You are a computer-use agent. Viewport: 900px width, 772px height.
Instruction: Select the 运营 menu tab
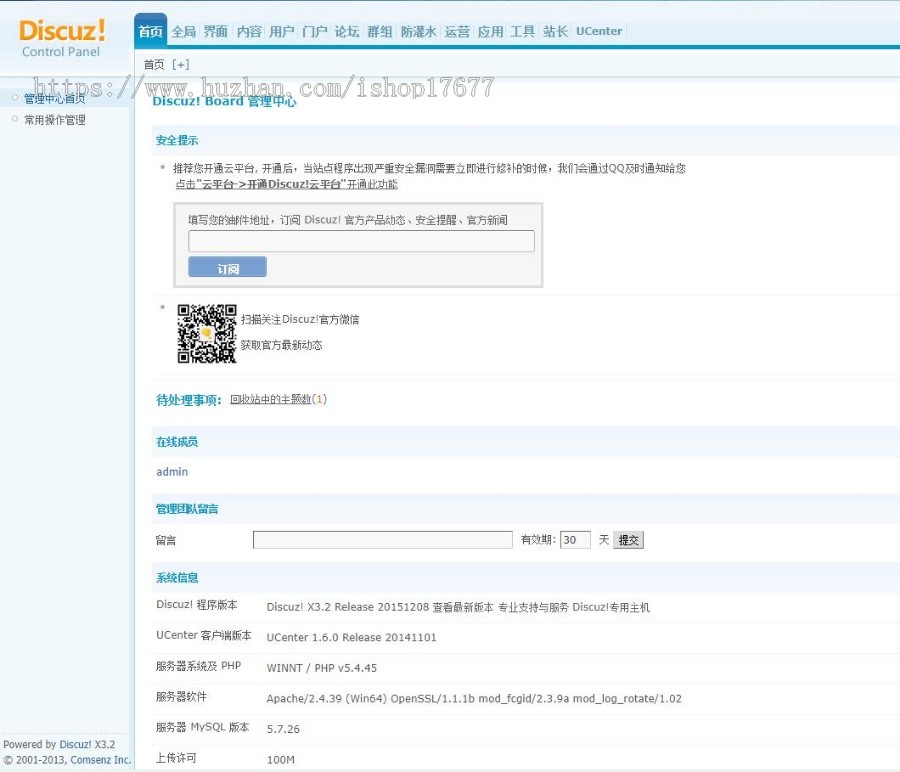[x=457, y=32]
